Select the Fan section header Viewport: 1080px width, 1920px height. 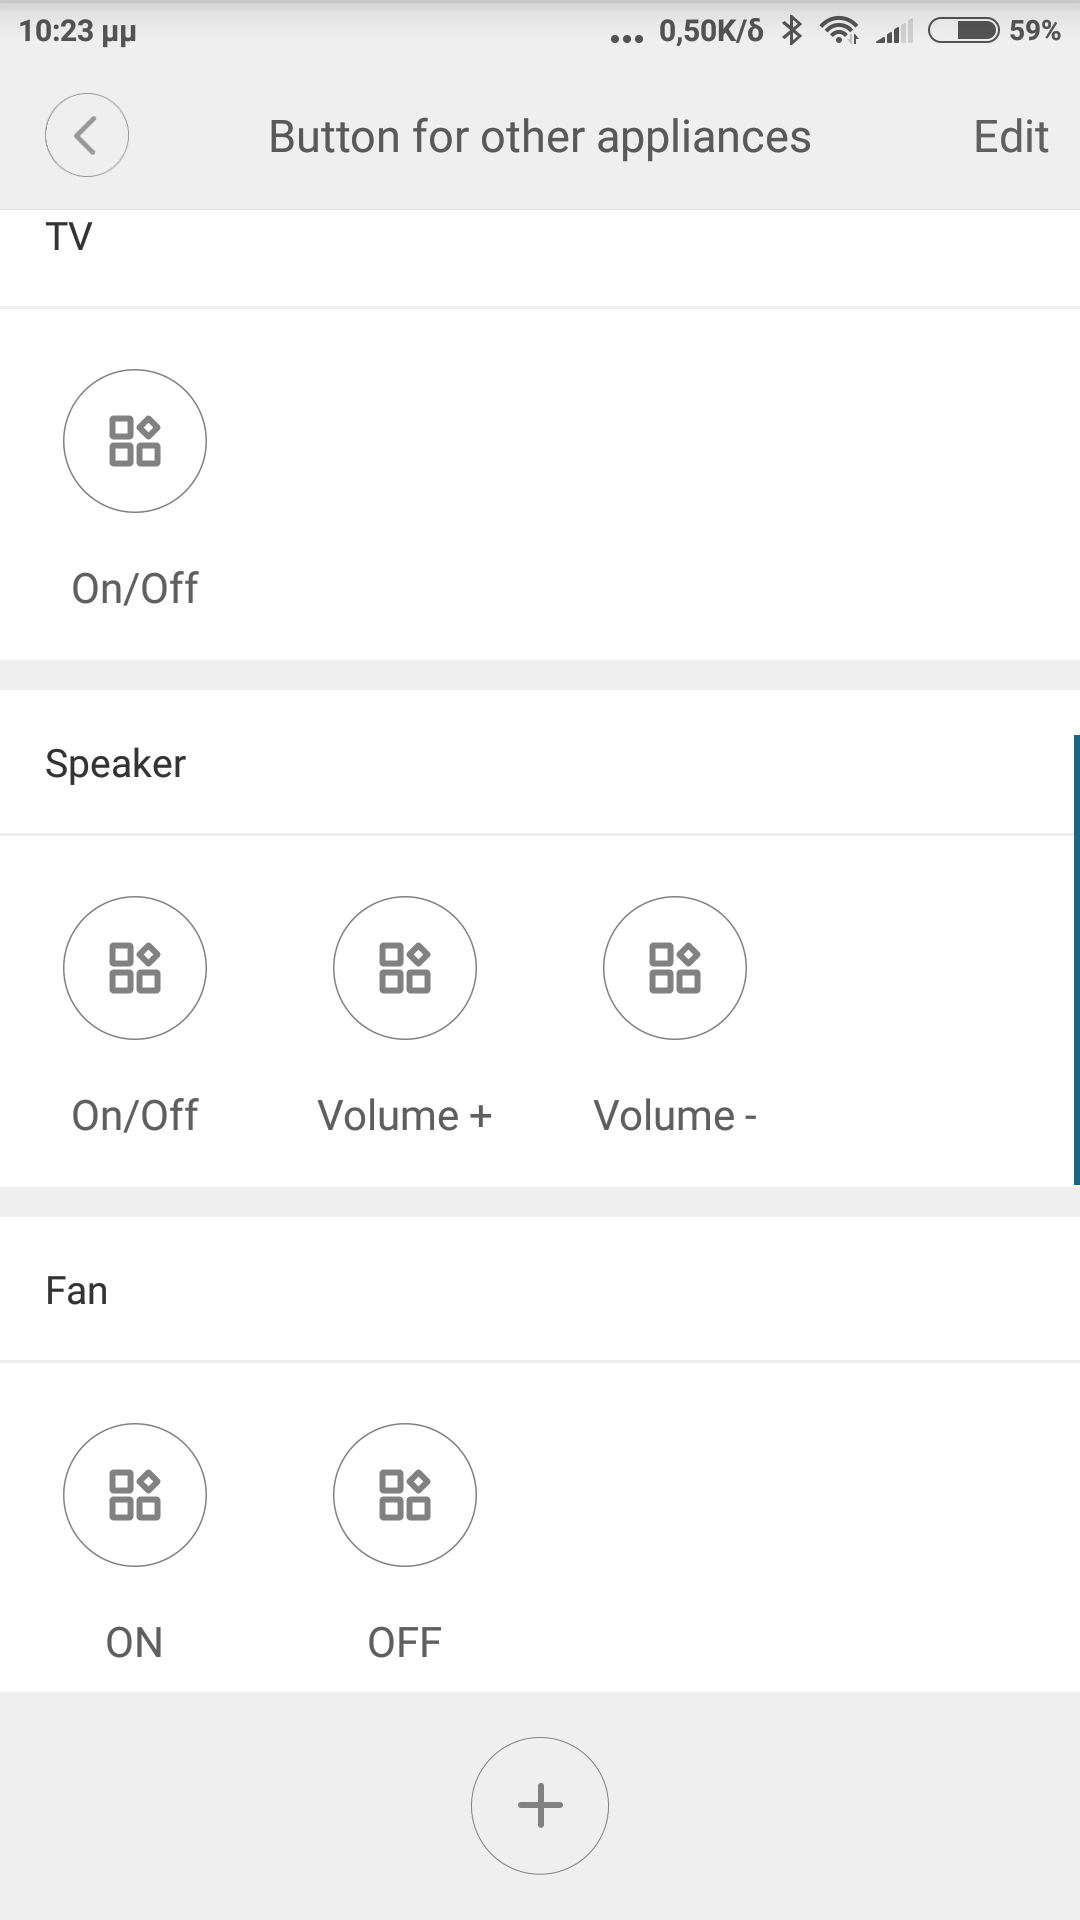point(77,1291)
